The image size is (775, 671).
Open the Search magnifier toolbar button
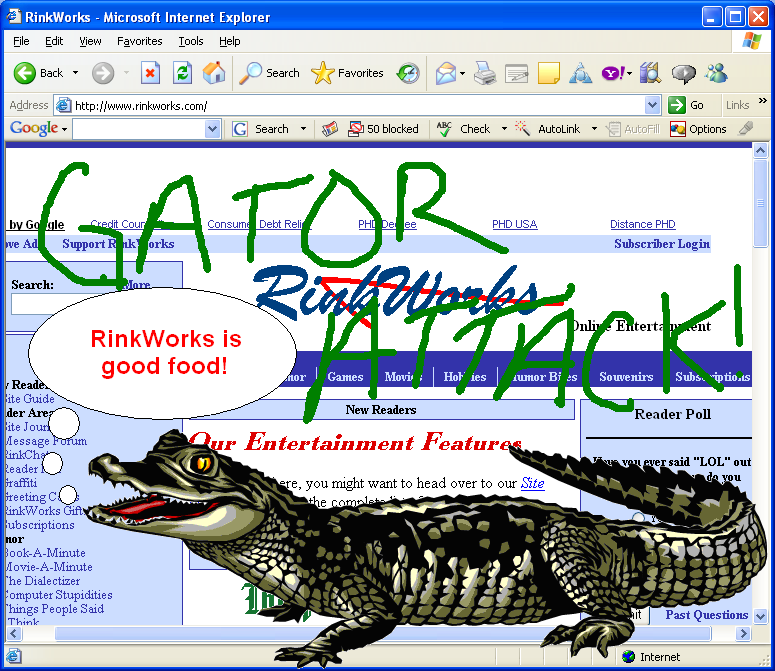[269, 73]
